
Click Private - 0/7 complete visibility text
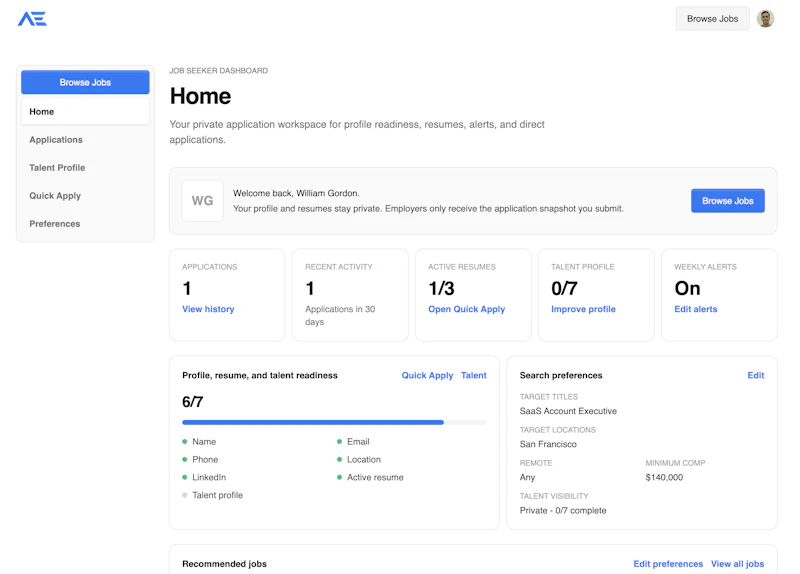pyautogui.click(x=563, y=511)
